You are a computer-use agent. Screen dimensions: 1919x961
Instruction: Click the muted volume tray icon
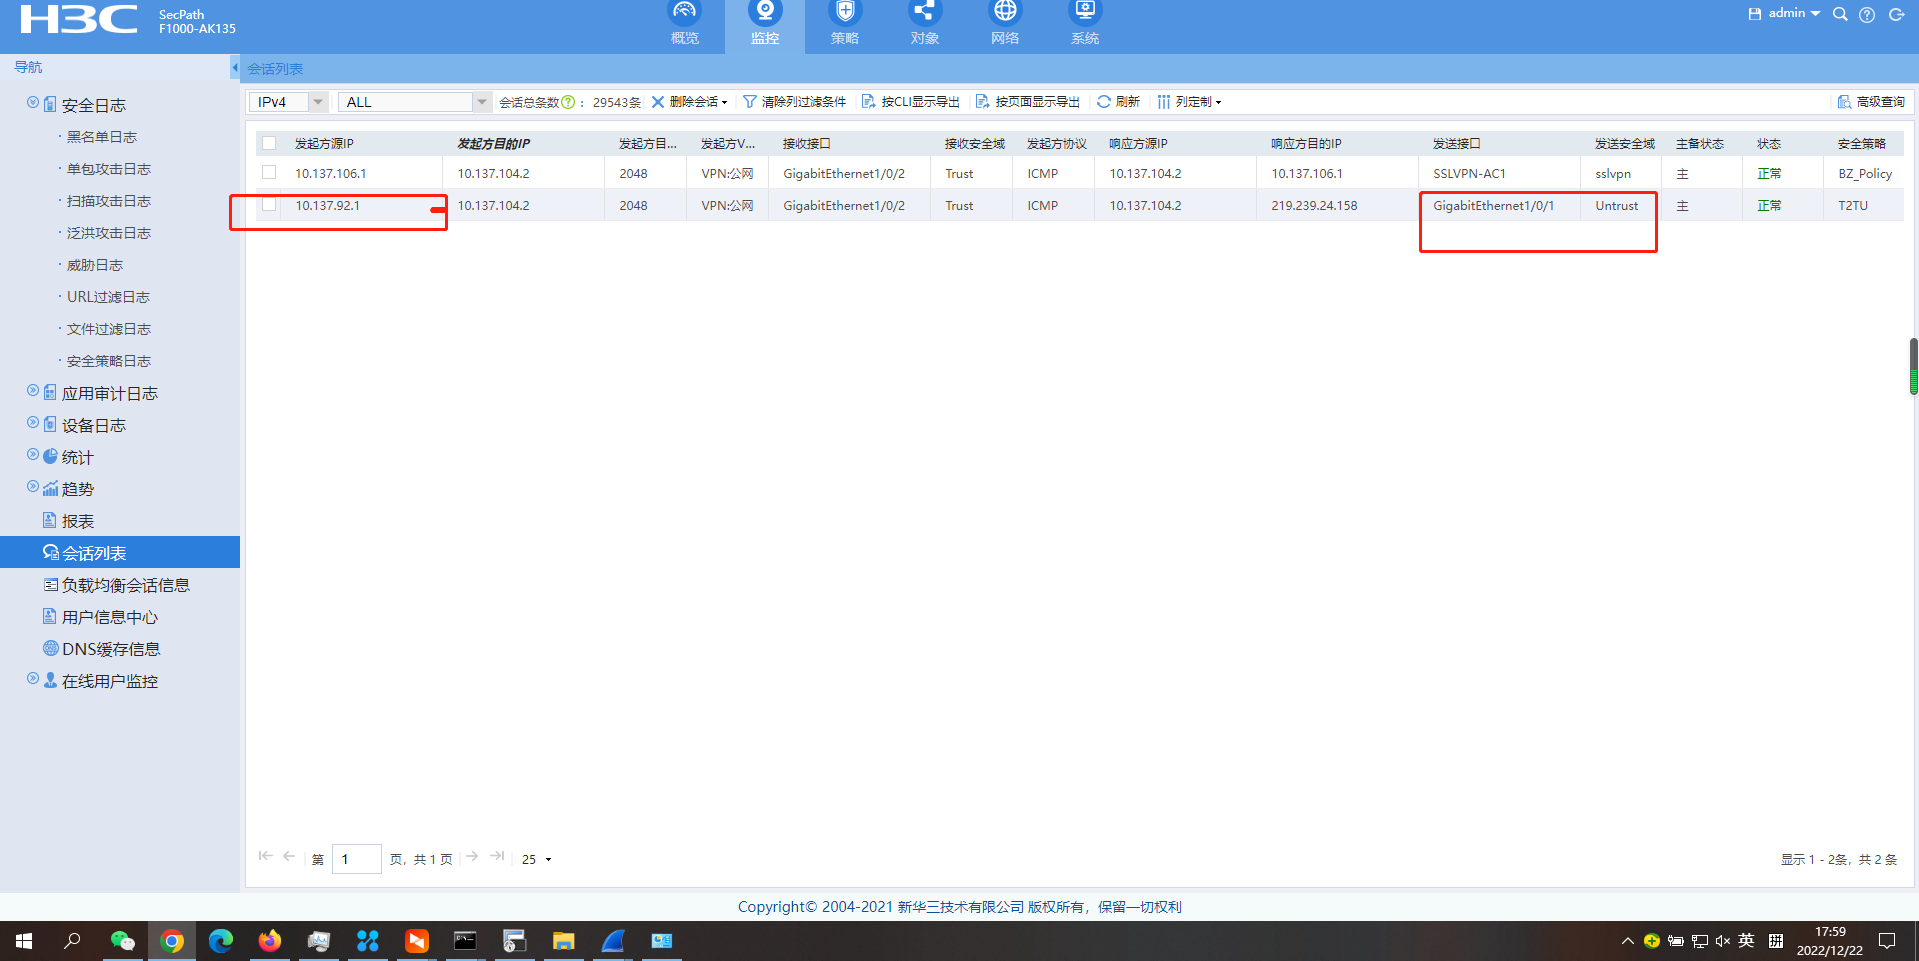(1722, 941)
